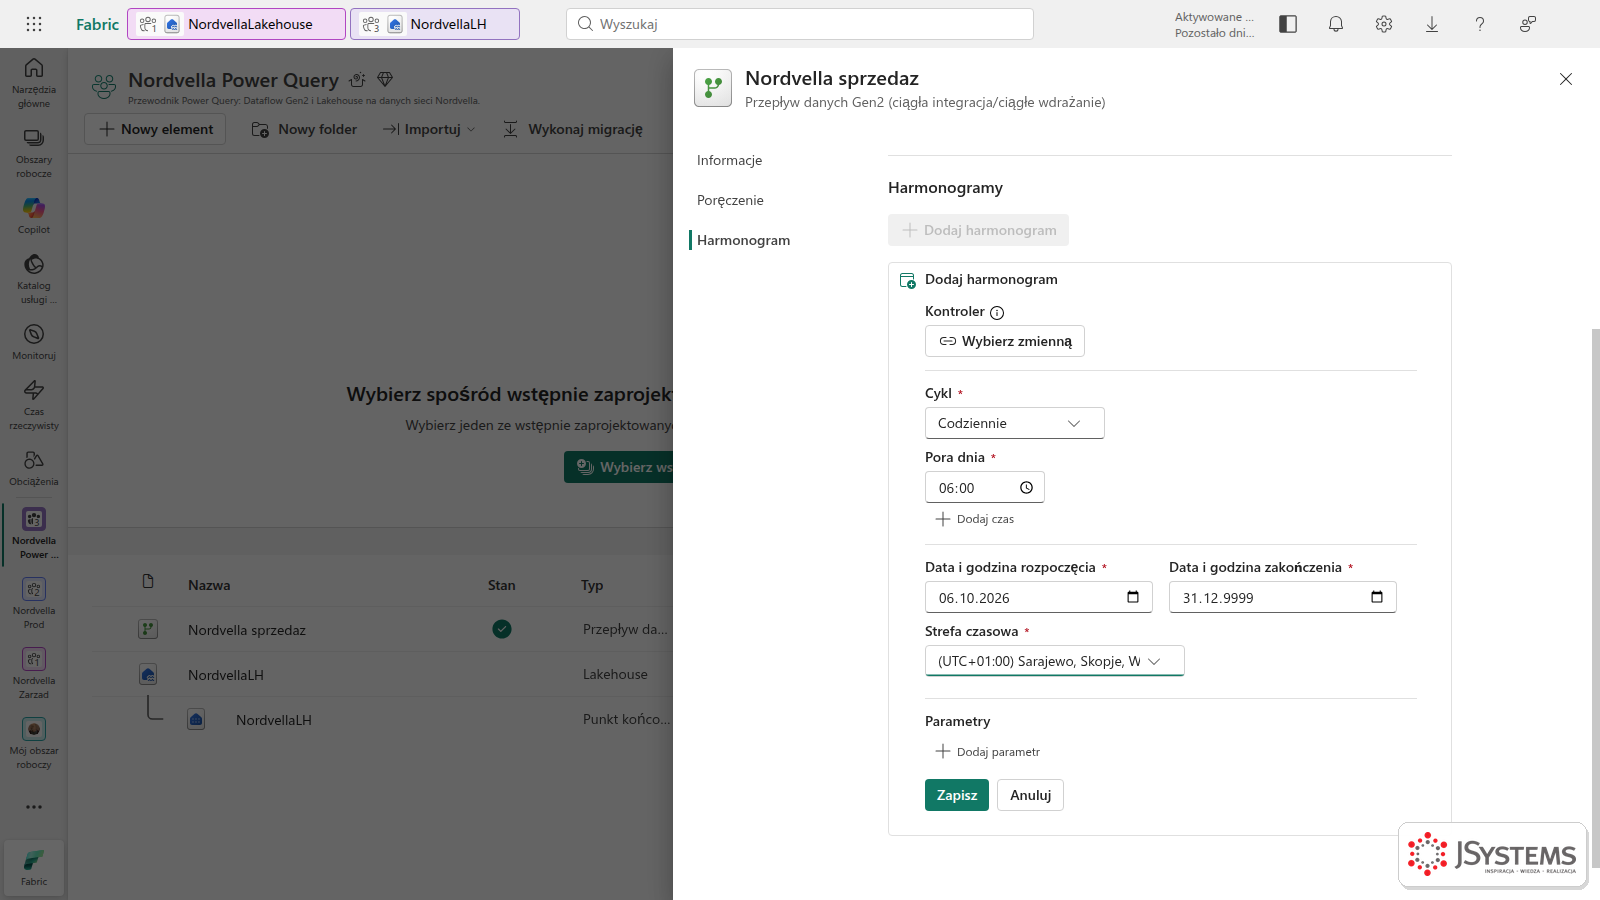1600x900 pixels.
Task: Open the Poręczenie settings section
Action: [x=730, y=200]
